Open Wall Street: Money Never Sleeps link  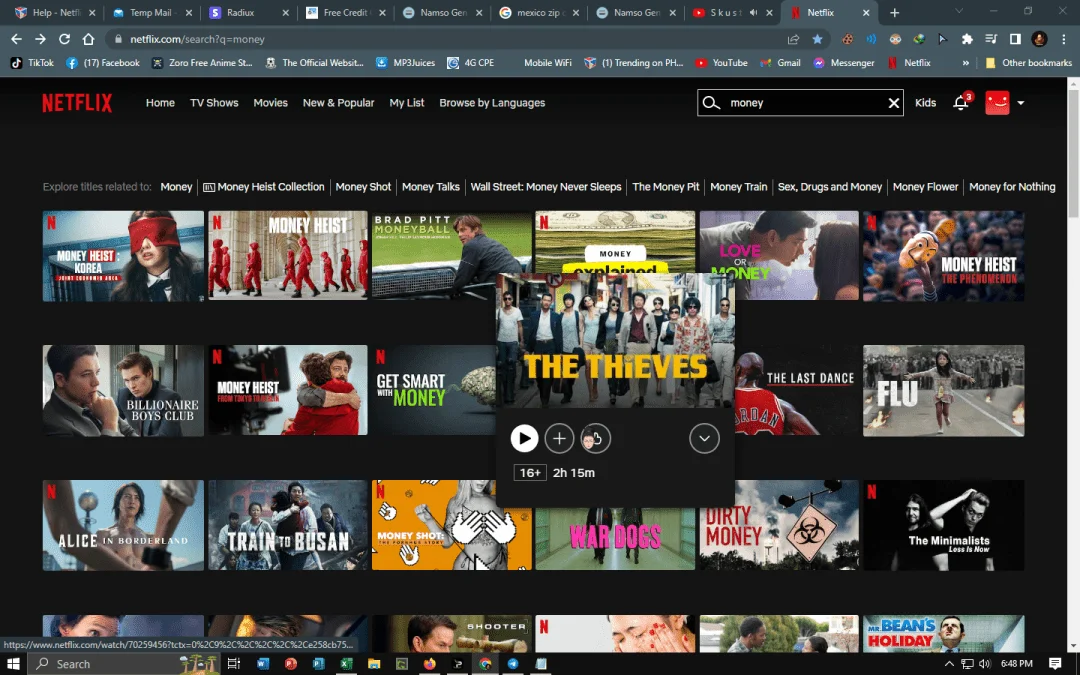point(546,187)
